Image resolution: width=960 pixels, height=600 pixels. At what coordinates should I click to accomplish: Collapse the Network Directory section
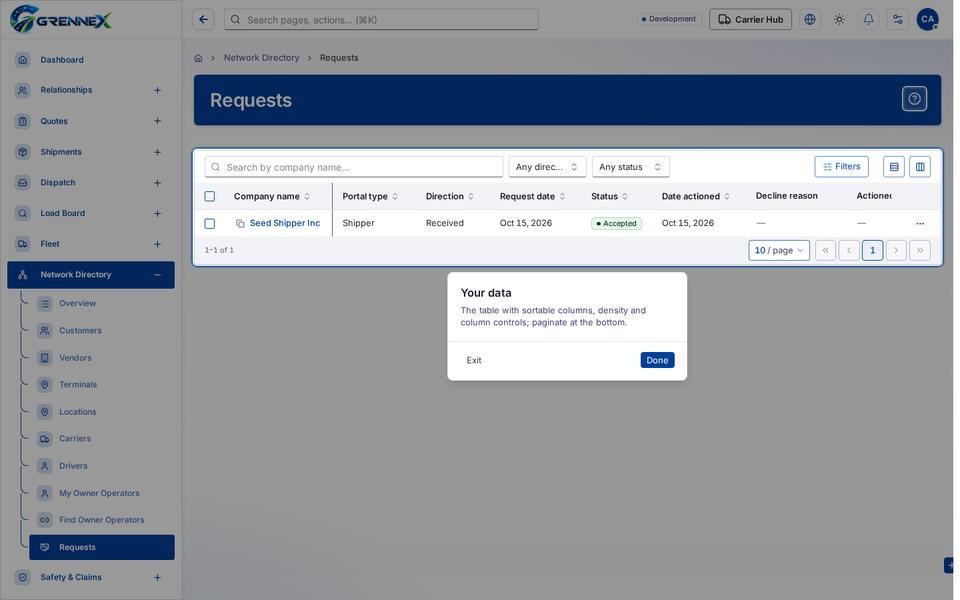pos(157,275)
